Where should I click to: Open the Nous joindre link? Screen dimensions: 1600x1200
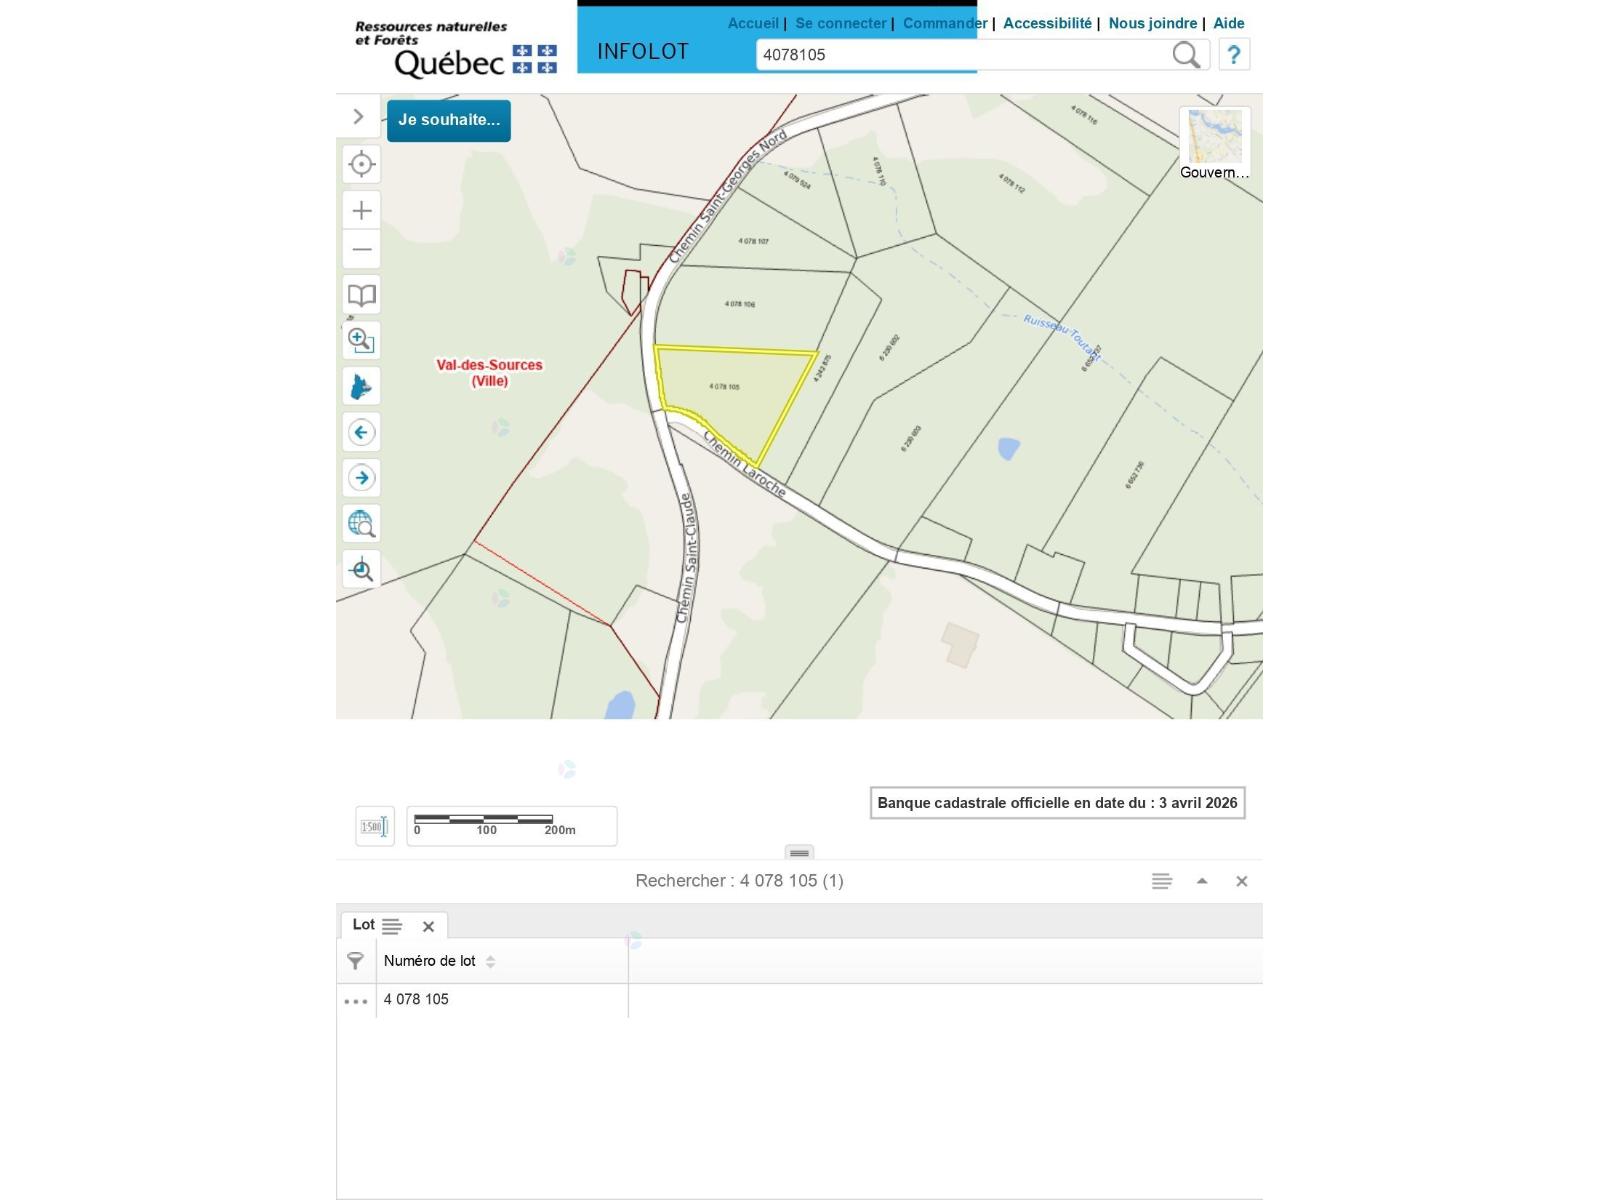1152,23
